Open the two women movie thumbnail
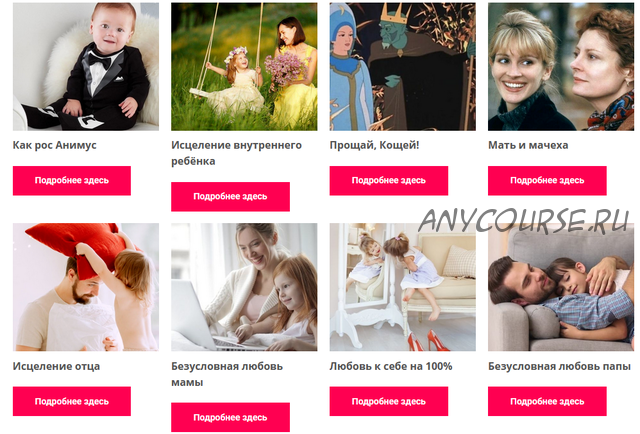The width and height of the screenshot is (640, 434). tap(561, 67)
